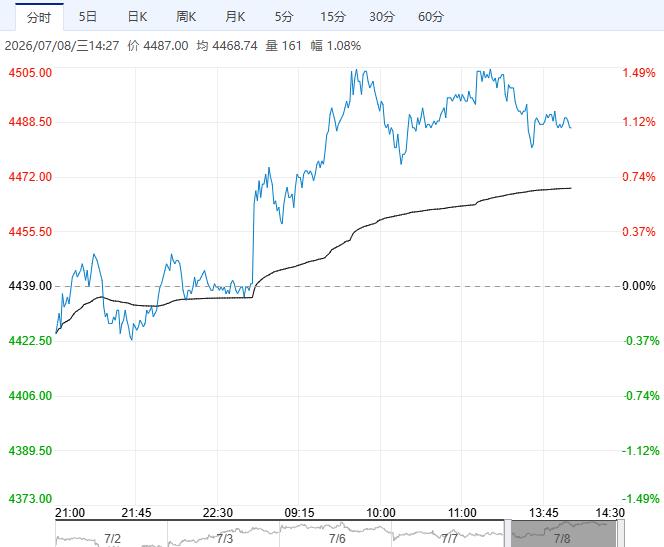The width and height of the screenshot is (664, 547).
Task: Click the right handle of the range selector
Action: [x=620, y=533]
